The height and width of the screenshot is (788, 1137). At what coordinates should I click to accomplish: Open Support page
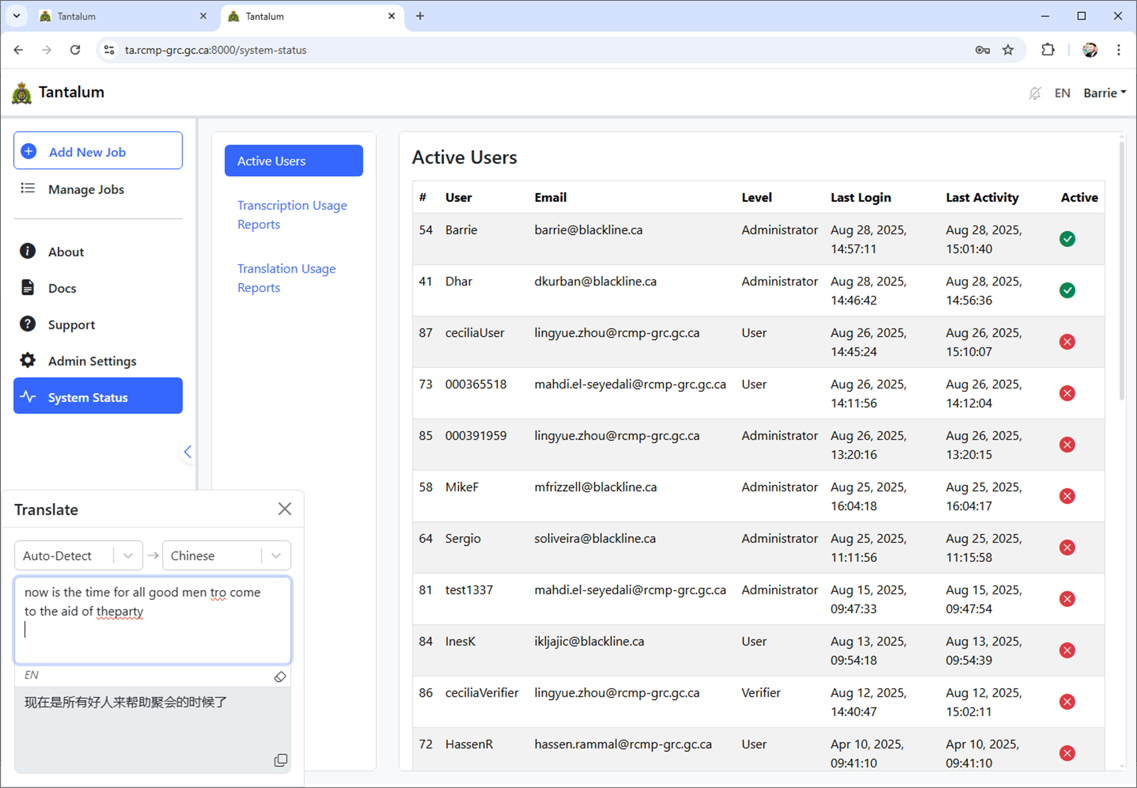point(71,325)
